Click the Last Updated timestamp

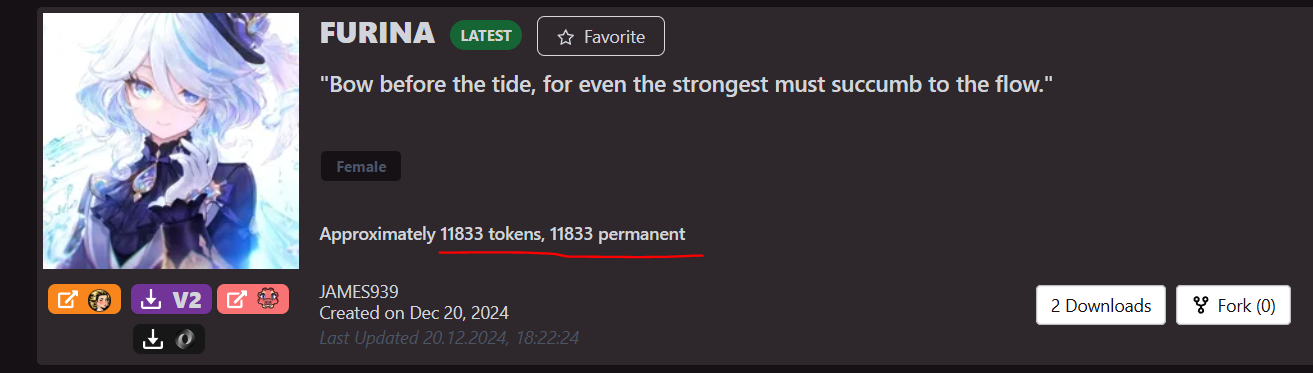[449, 338]
